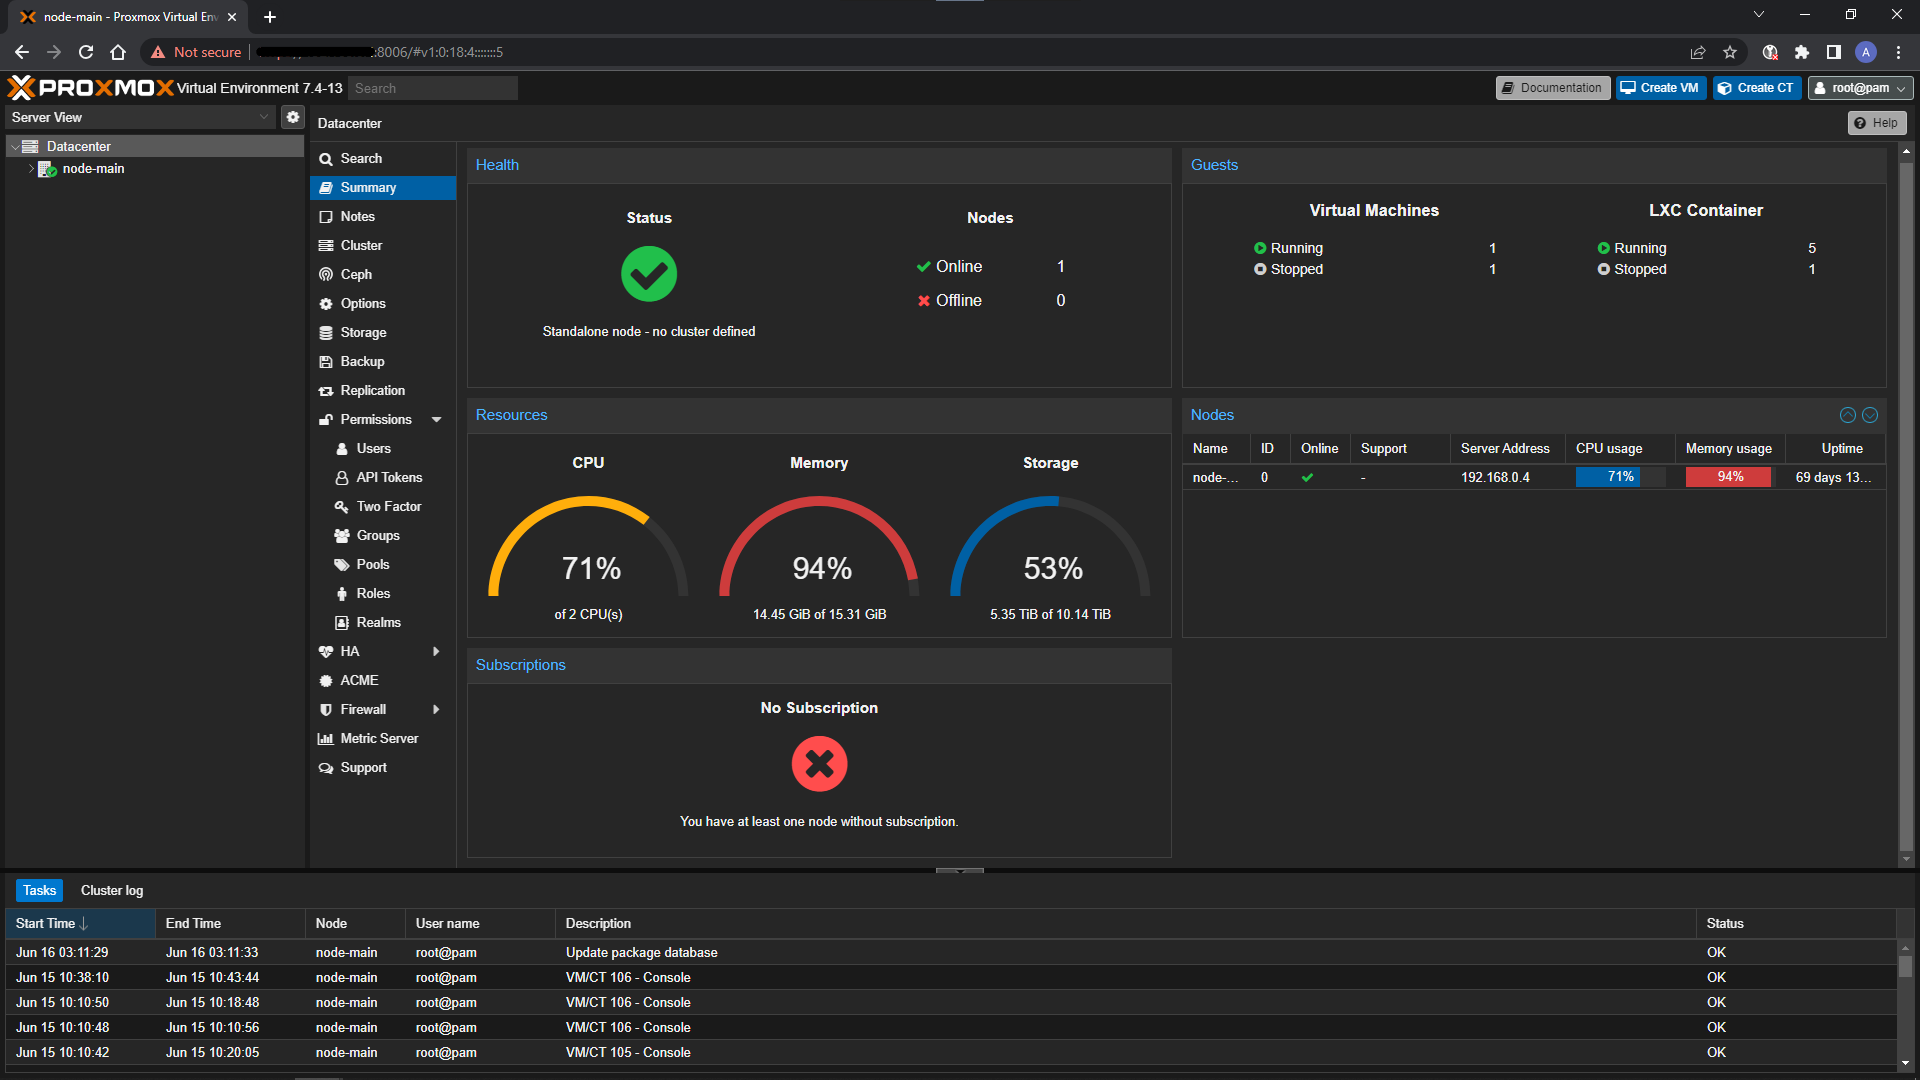Bookmark this page with the star icon
The width and height of the screenshot is (1920, 1080).
click(x=1730, y=52)
